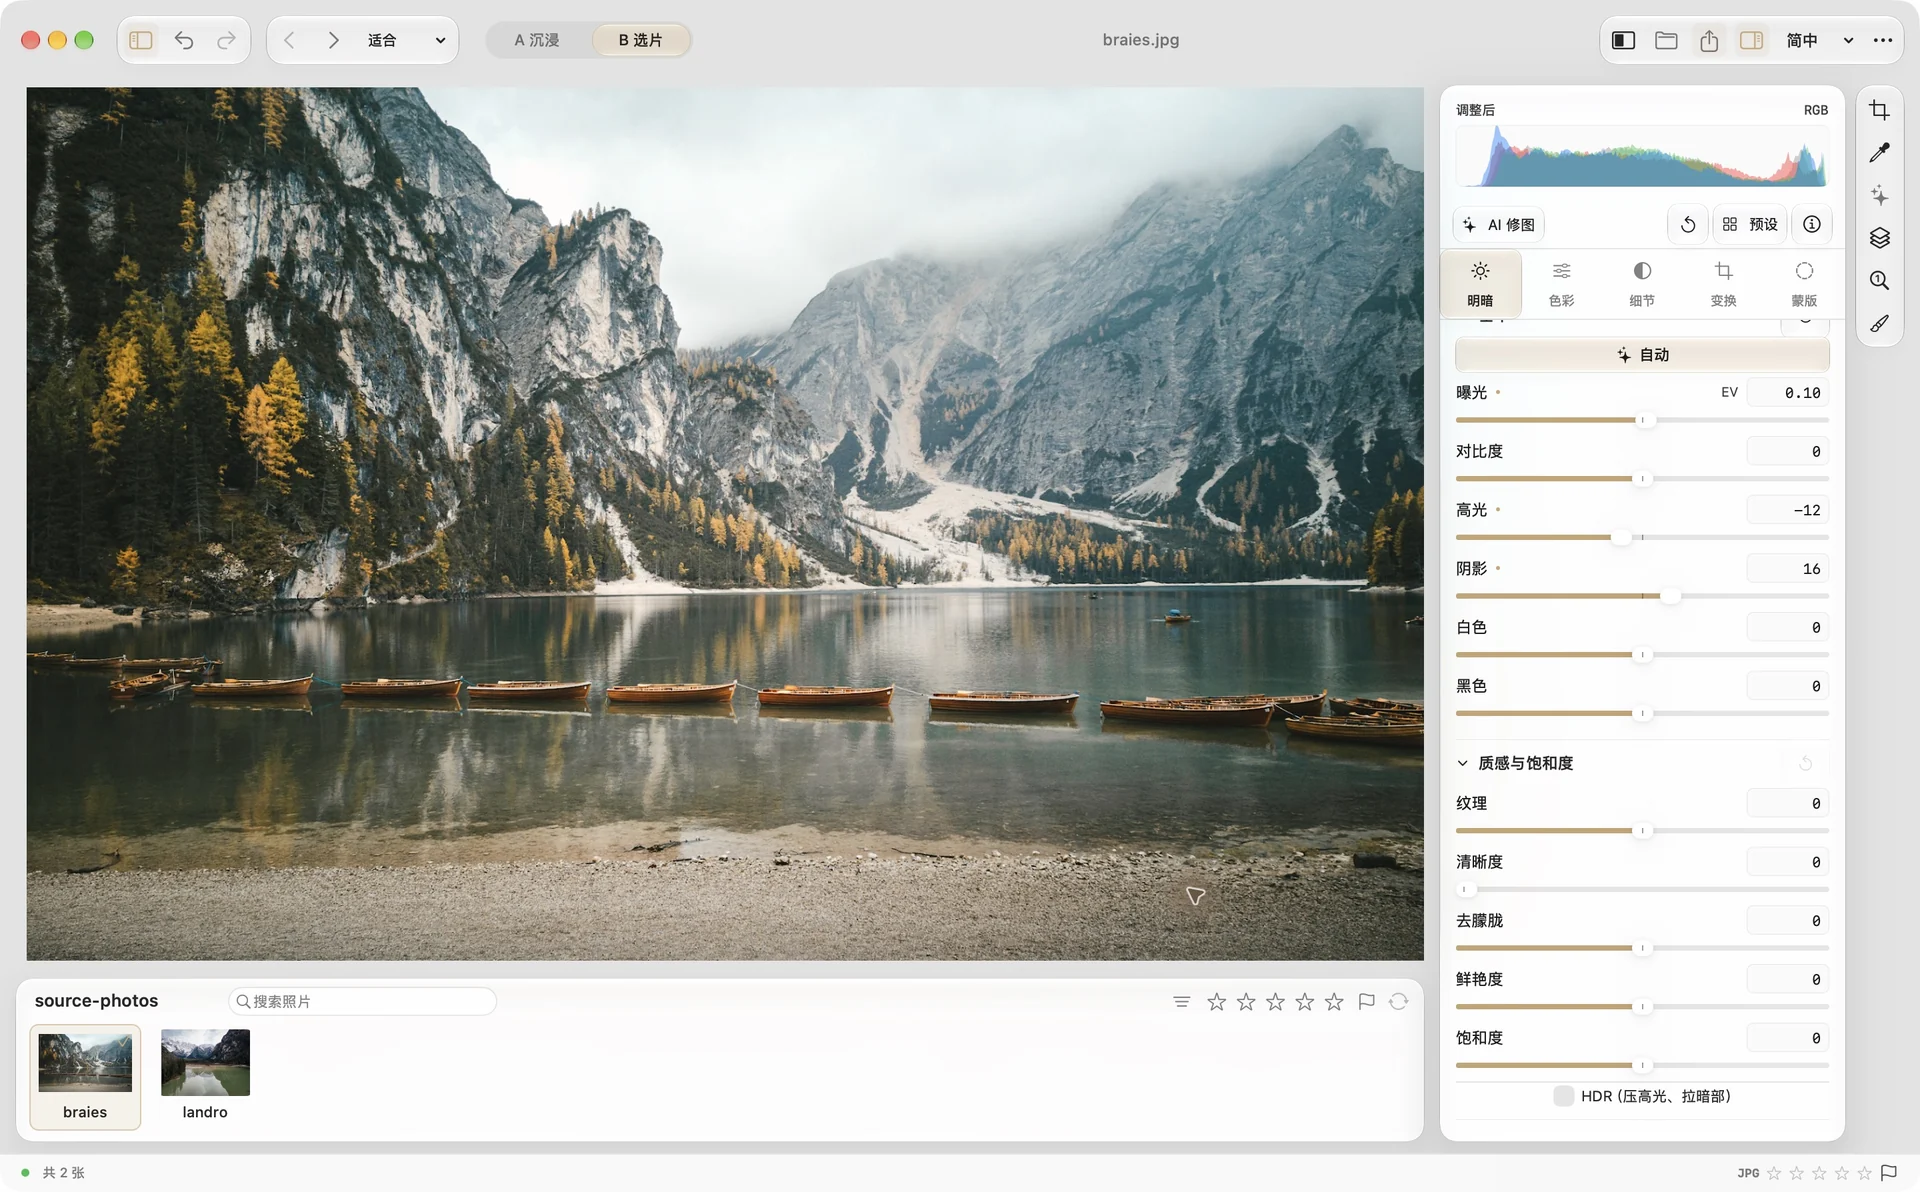The width and height of the screenshot is (1920, 1192).
Task: Click the 自动 auto adjust button
Action: (1642, 355)
